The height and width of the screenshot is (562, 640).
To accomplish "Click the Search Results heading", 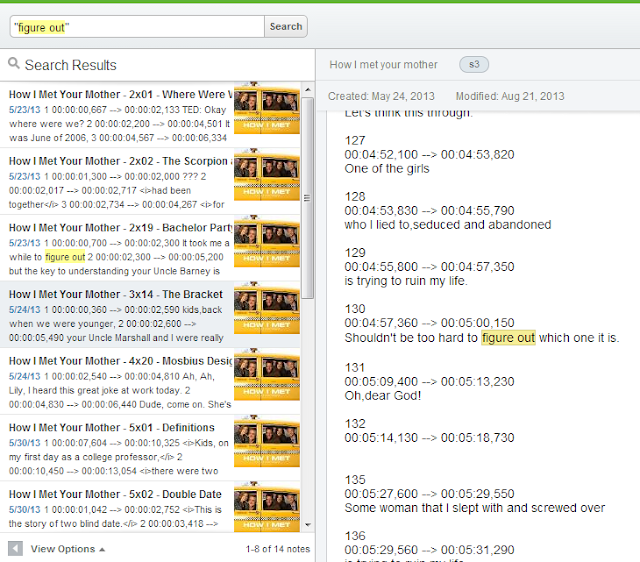I will [70, 65].
